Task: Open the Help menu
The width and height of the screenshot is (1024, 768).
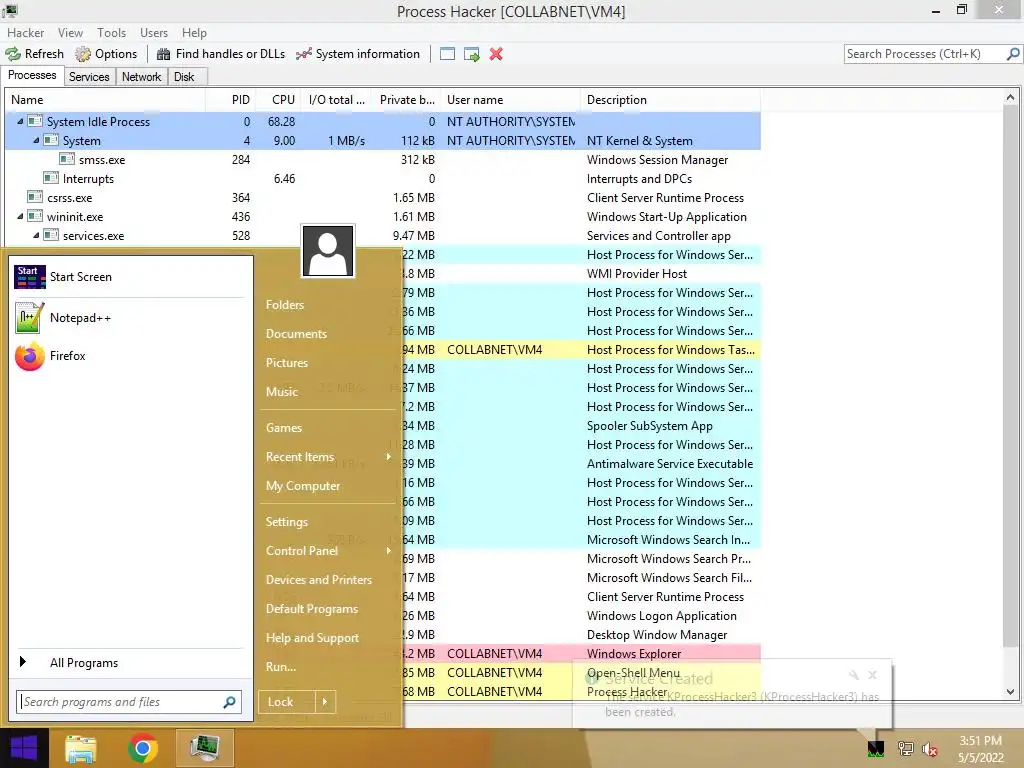Action: [194, 33]
